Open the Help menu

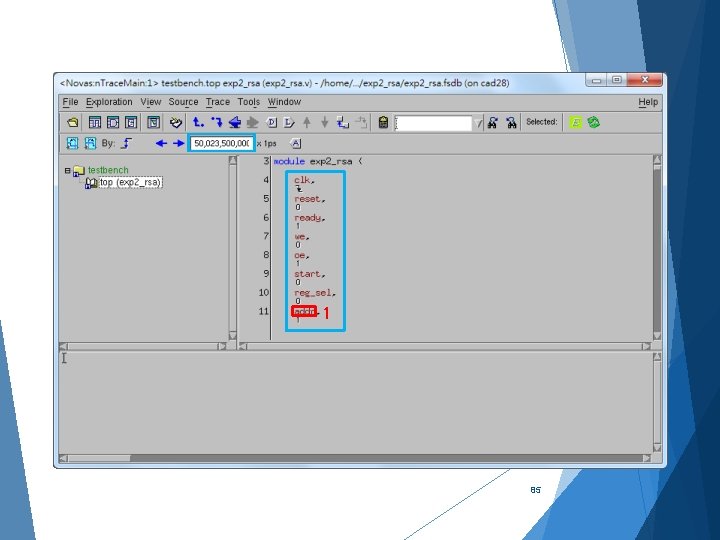pos(648,102)
